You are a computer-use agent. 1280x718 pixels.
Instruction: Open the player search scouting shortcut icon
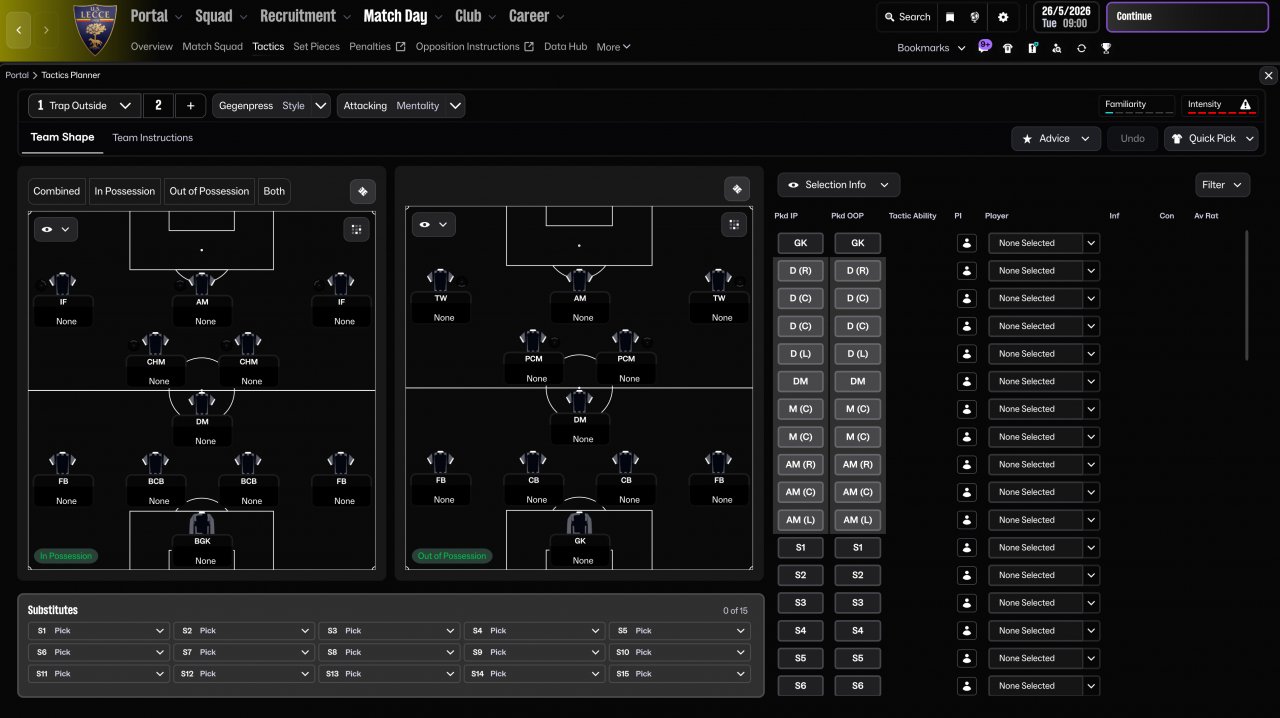pyautogui.click(x=1057, y=48)
